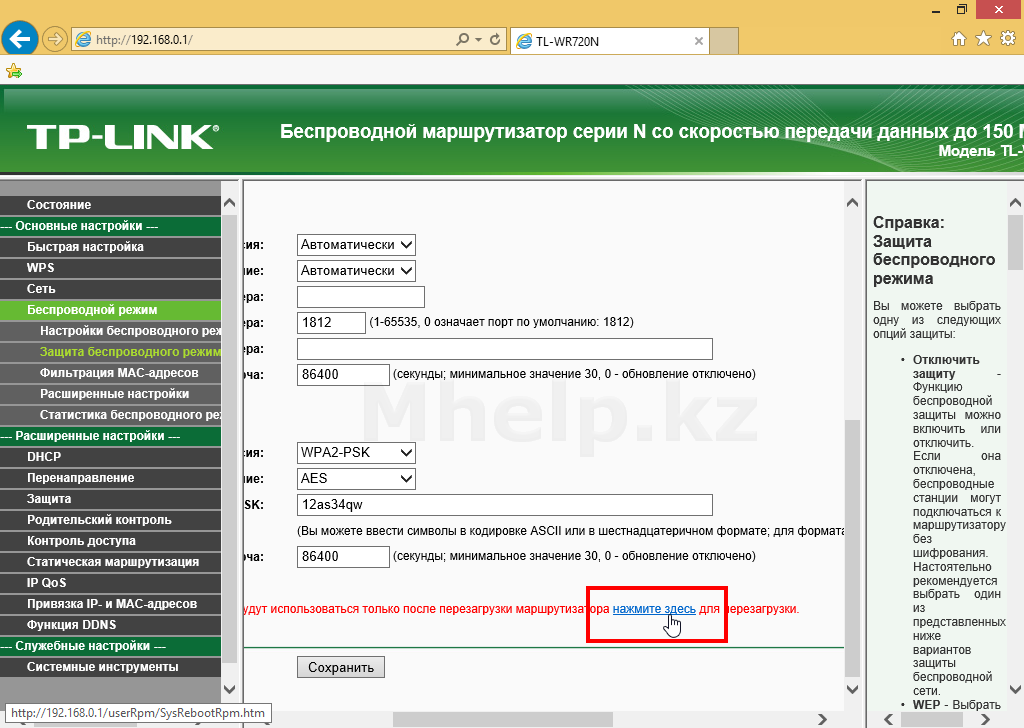This screenshot has width=1024, height=728.
Task: Open Родительский контроль menu item
Action: coord(110,520)
